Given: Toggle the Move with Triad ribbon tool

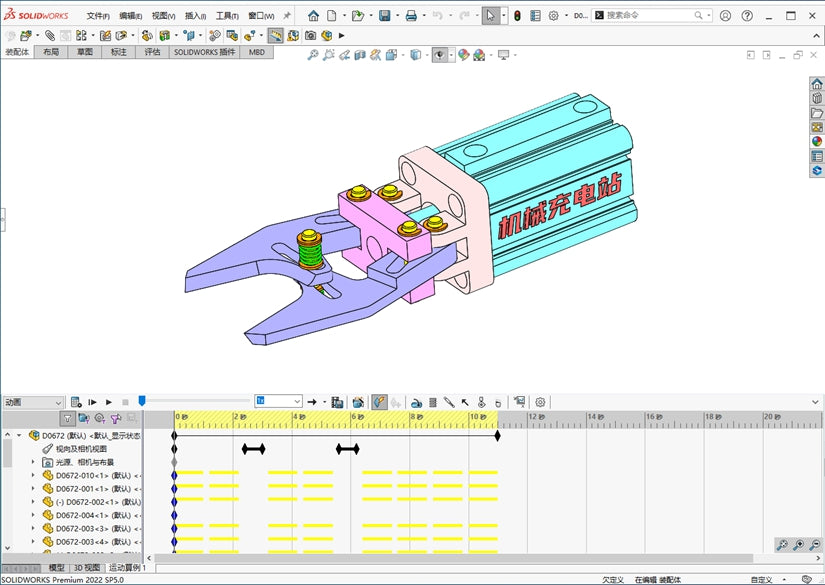Looking at the screenshot, I should [275, 35].
